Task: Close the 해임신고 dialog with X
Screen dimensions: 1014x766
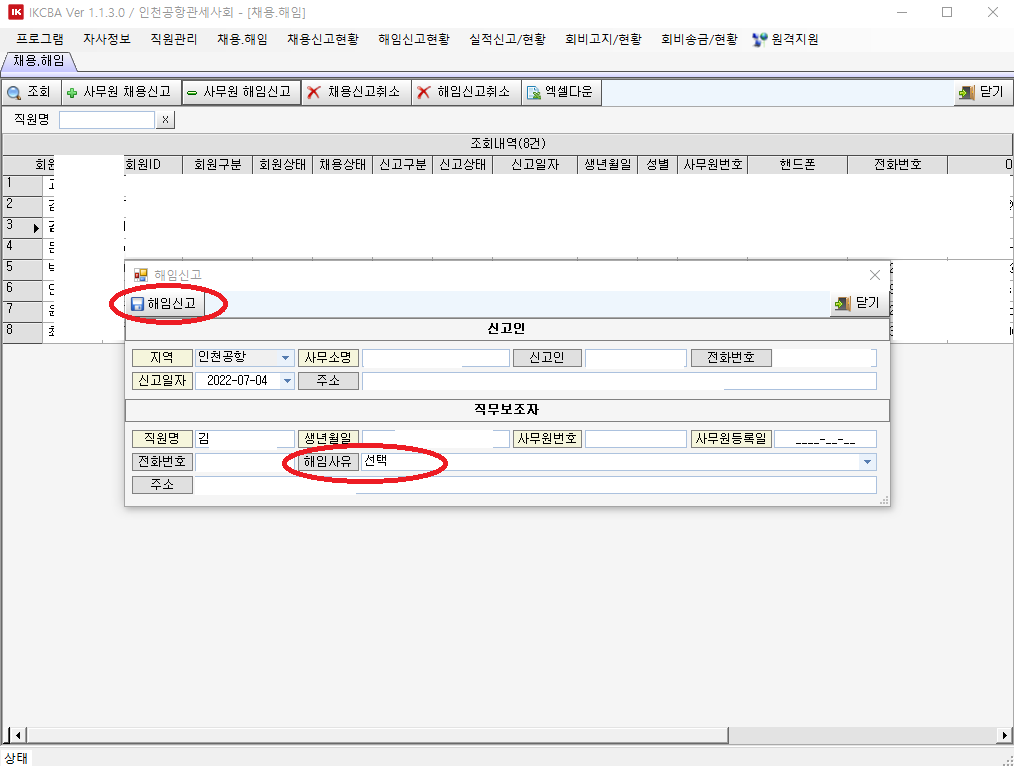Action: pos(874,275)
